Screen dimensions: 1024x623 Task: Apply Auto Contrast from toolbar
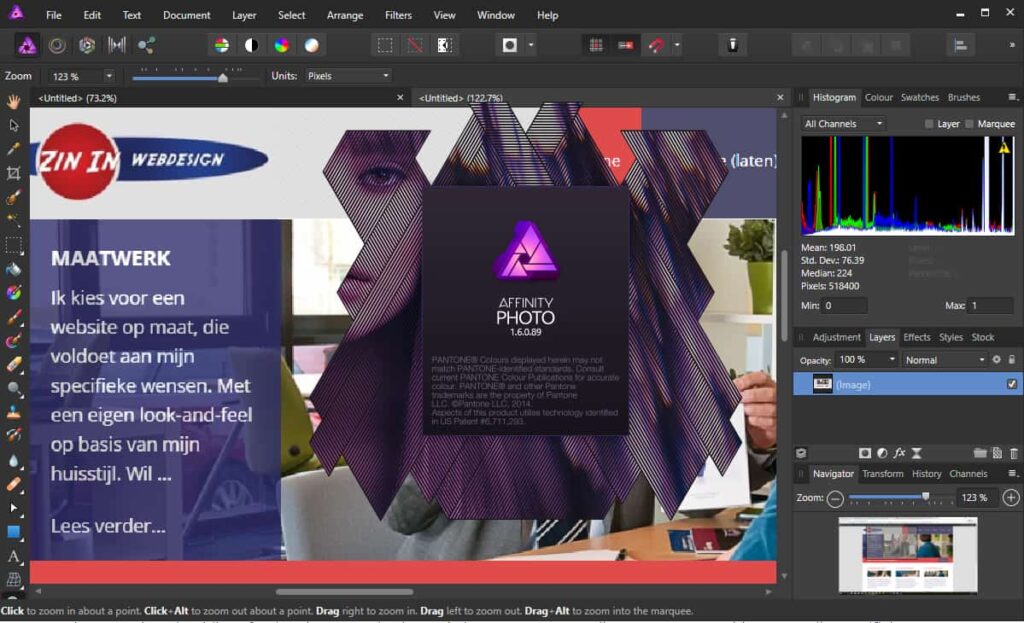[x=251, y=45]
